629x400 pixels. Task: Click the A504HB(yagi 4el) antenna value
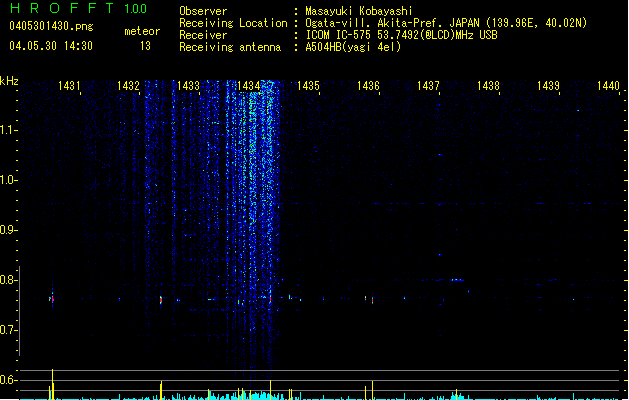(353, 47)
